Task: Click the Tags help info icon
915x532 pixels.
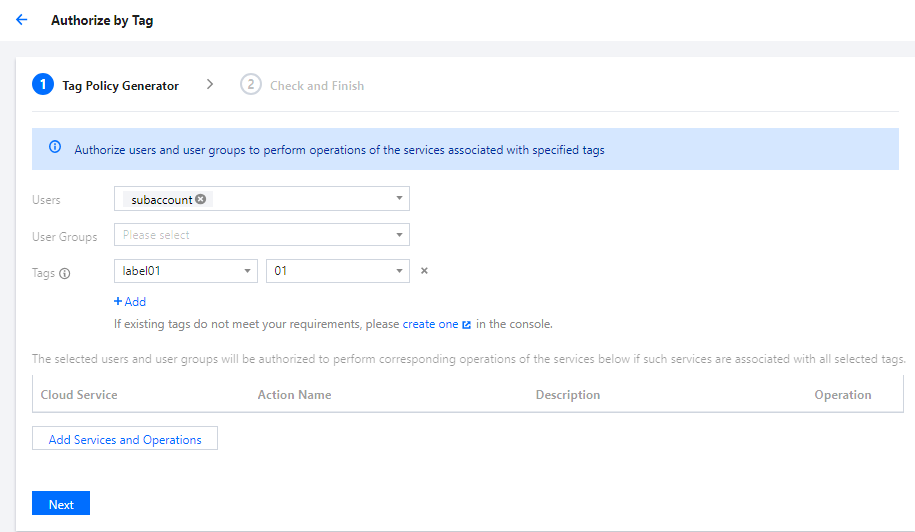Action: [65, 273]
